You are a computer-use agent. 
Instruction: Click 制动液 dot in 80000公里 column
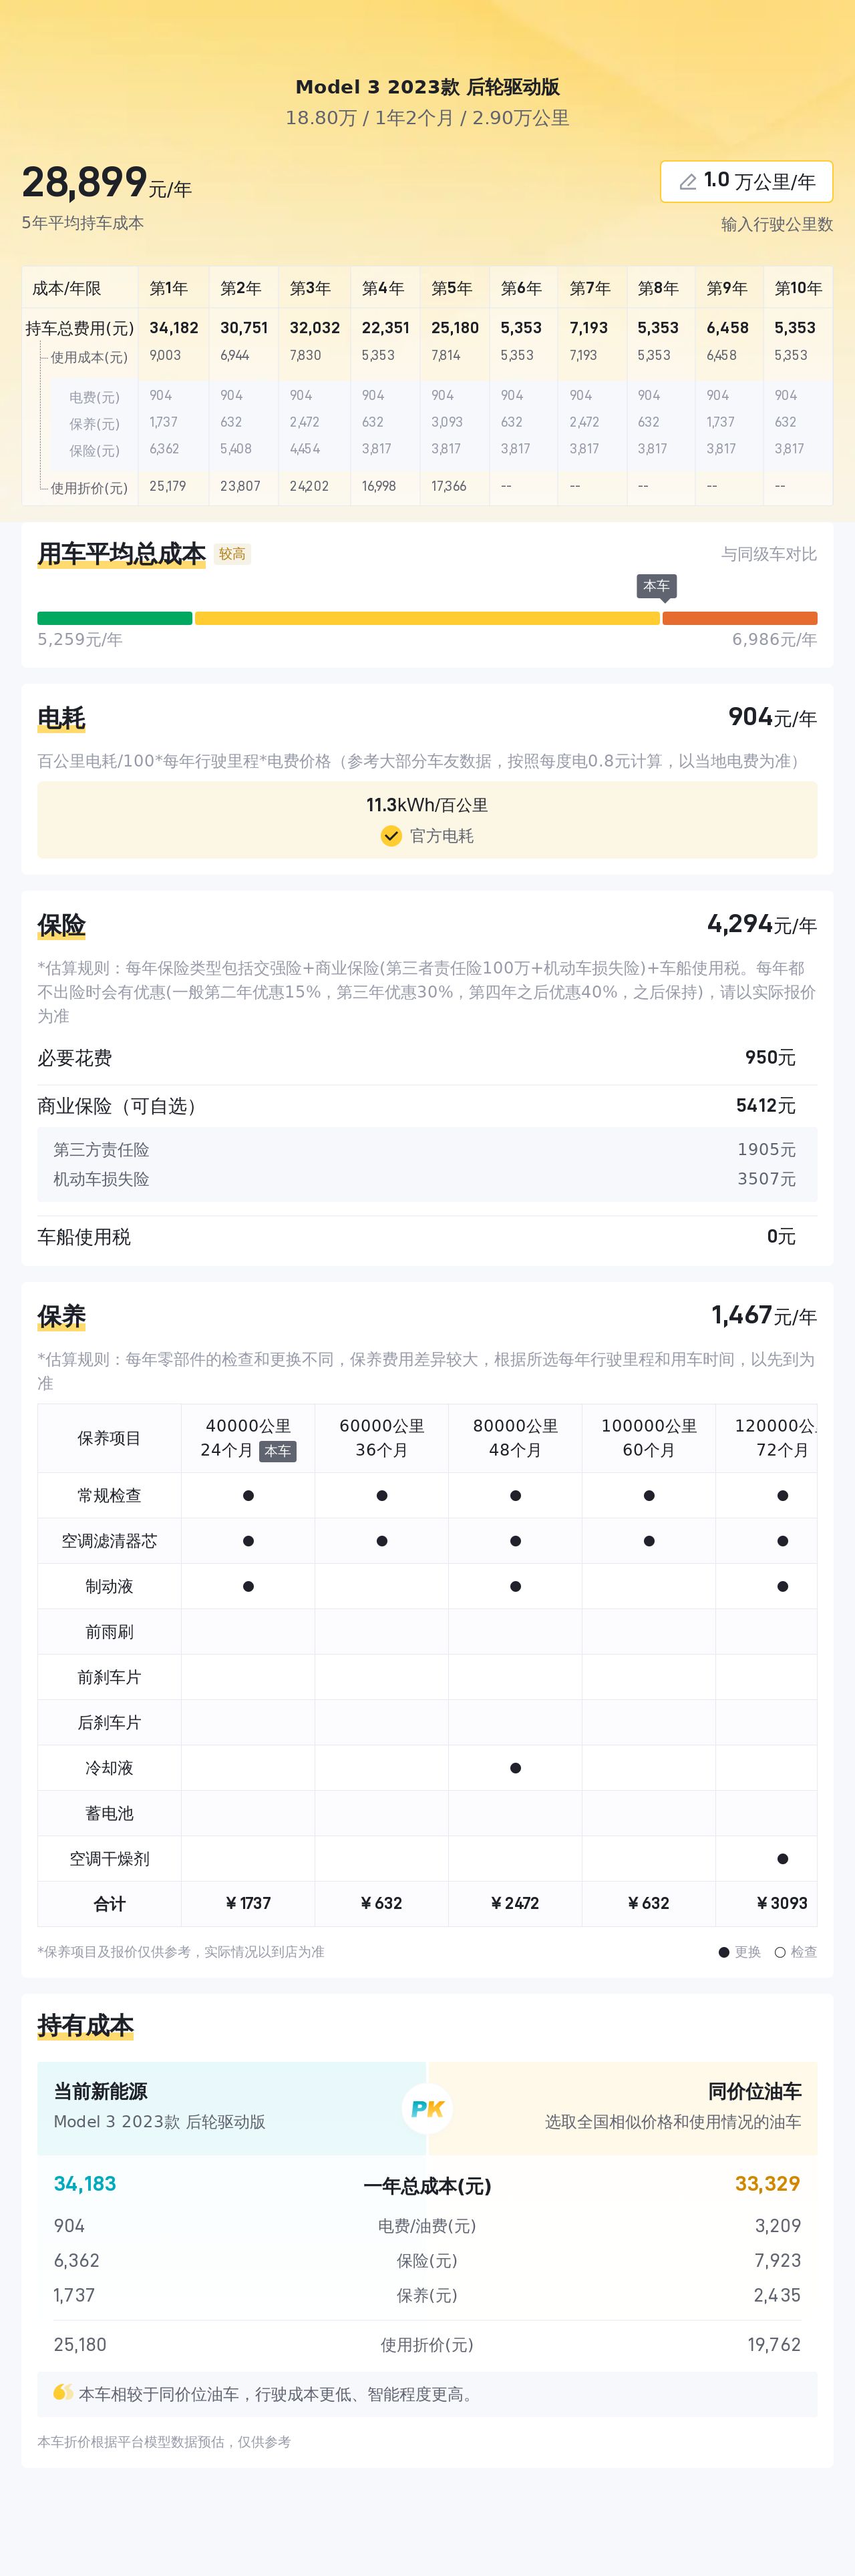point(515,1586)
